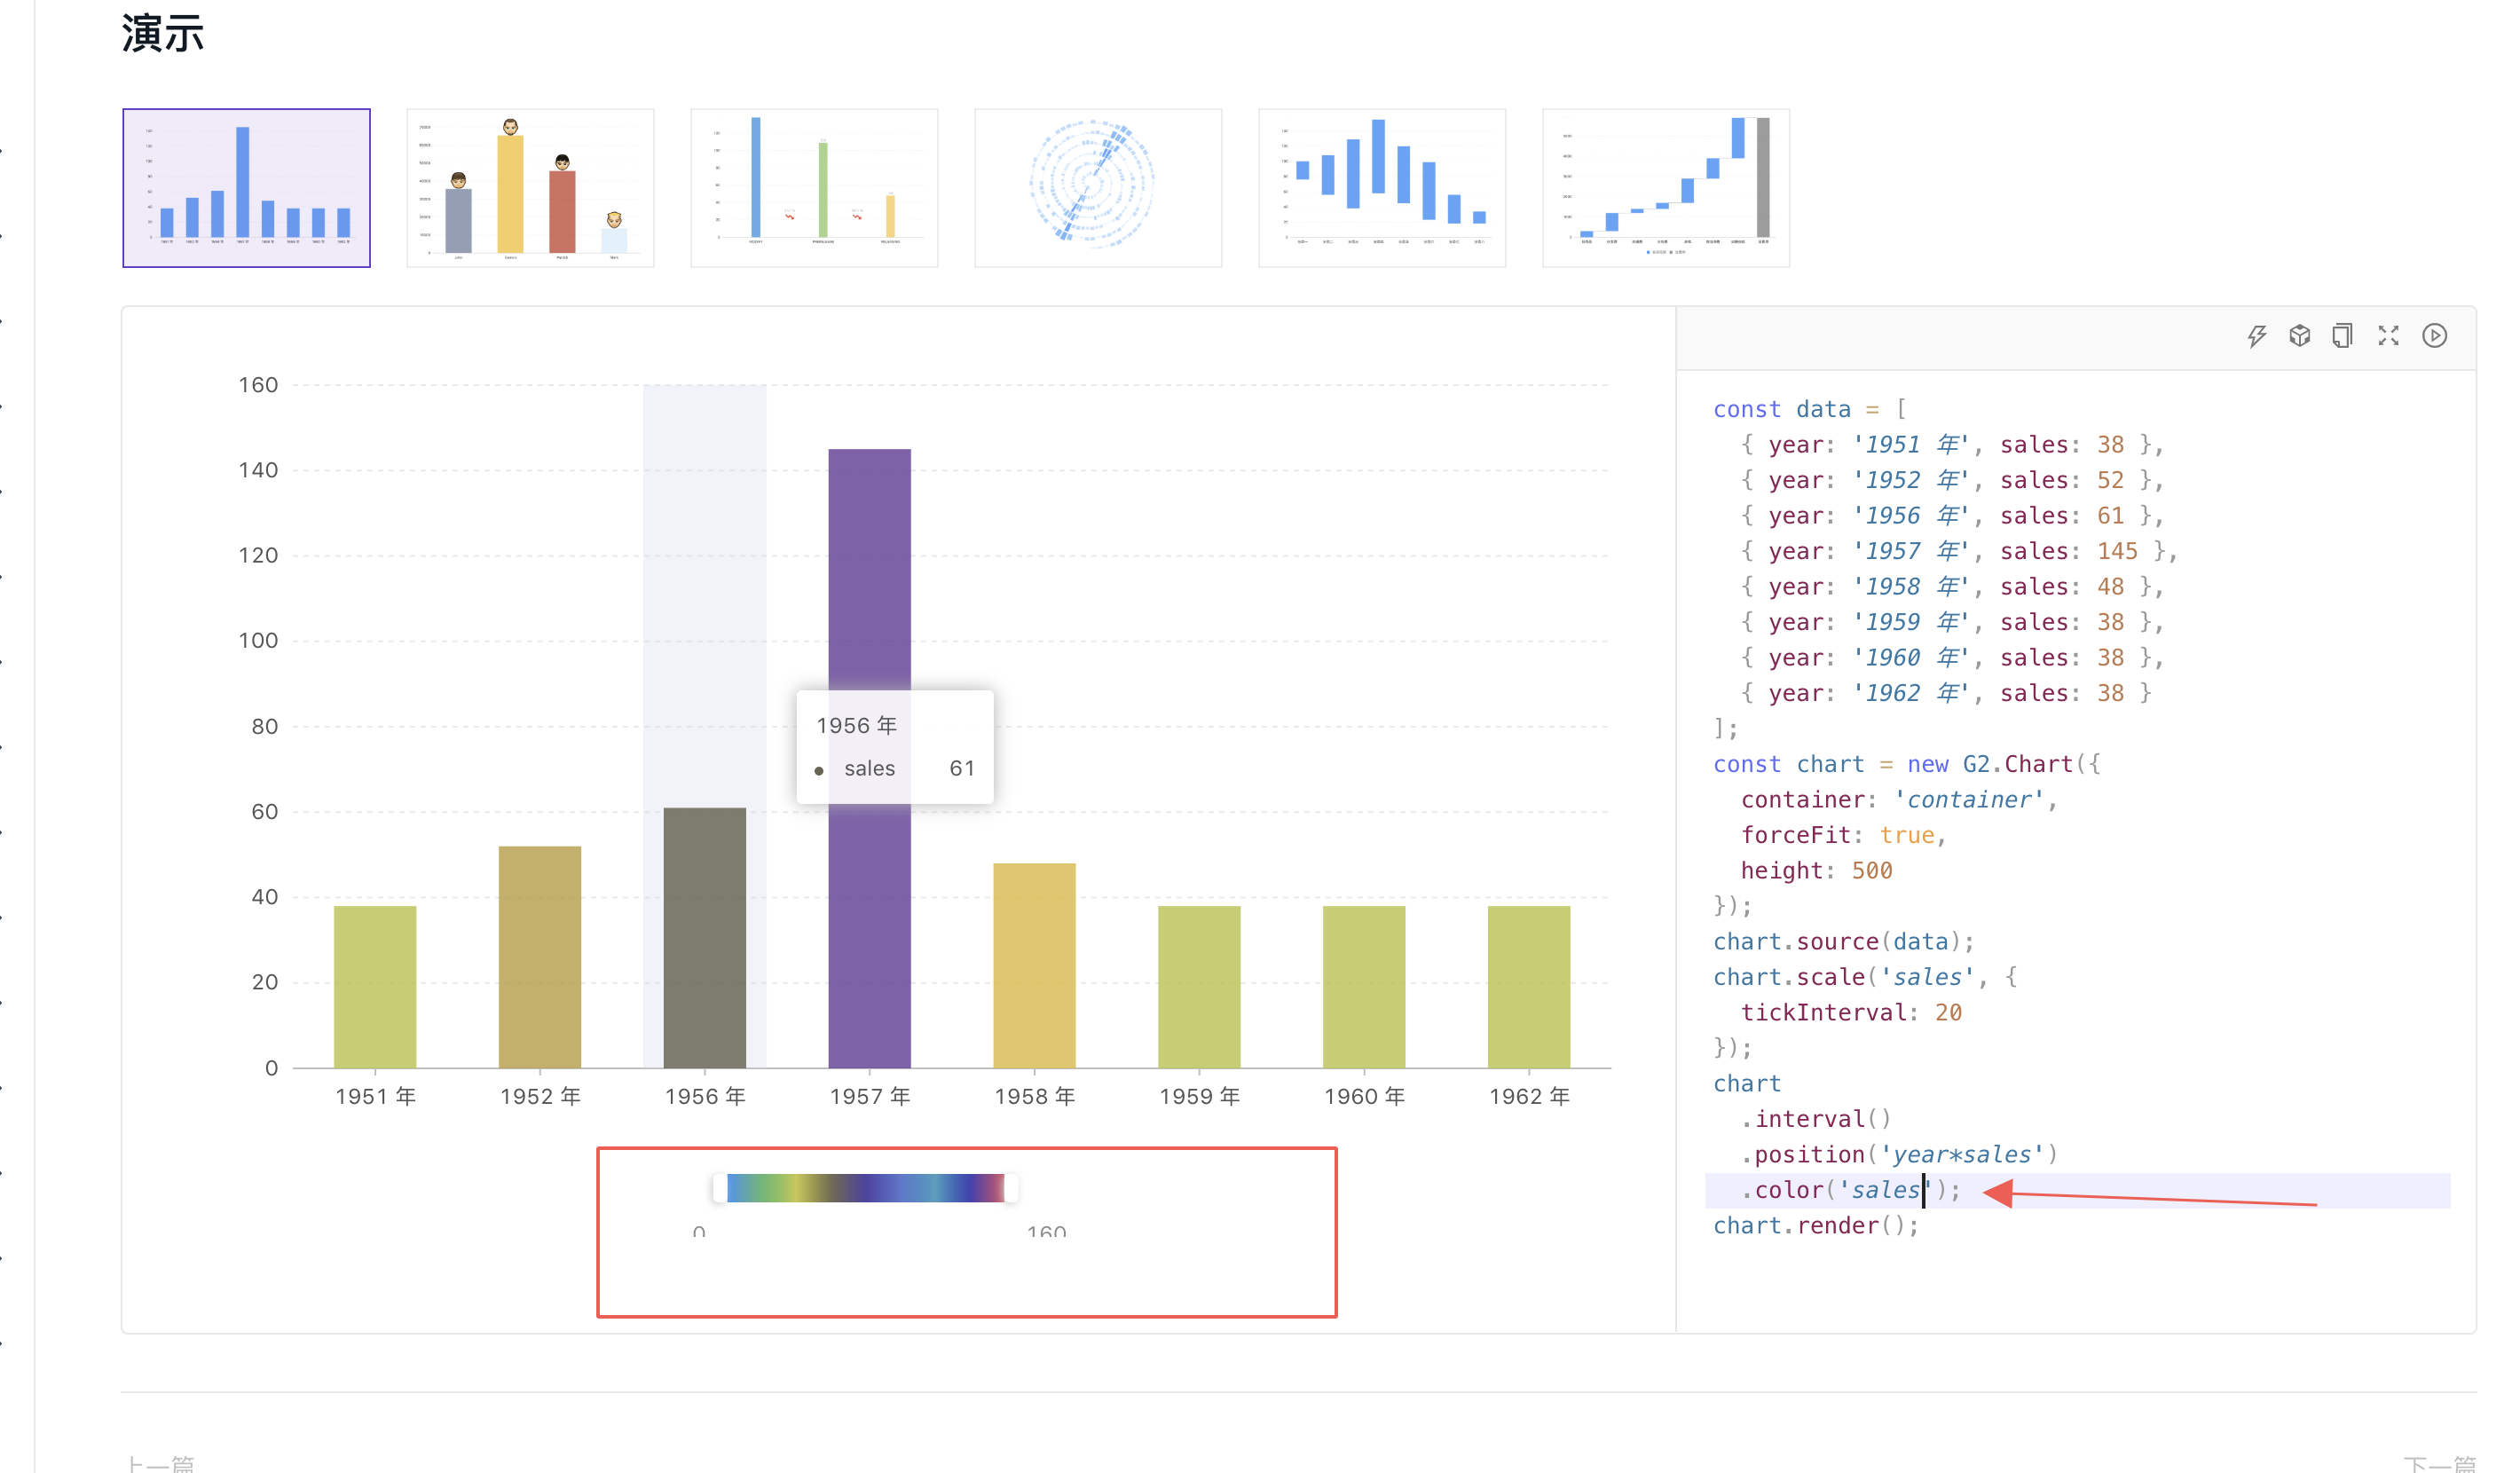The width and height of the screenshot is (2520, 1473).
Task: Click the right handle of color legend slider
Action: coord(1011,1188)
